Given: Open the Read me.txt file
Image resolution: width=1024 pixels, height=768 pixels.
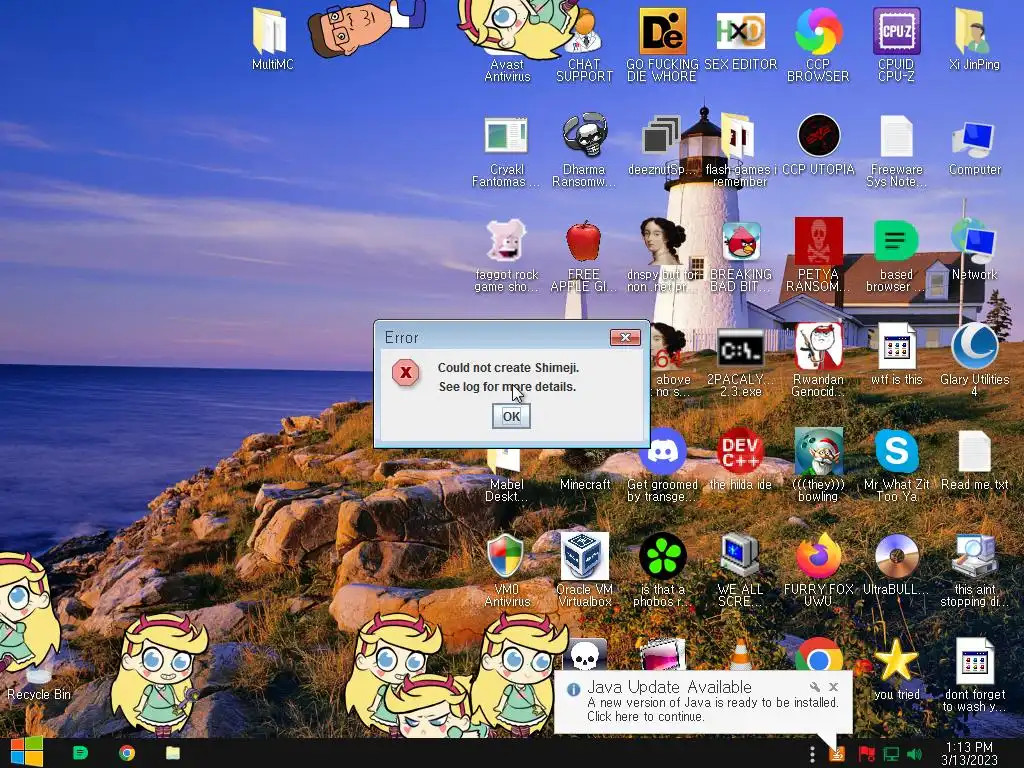Looking at the screenshot, I should [x=974, y=452].
